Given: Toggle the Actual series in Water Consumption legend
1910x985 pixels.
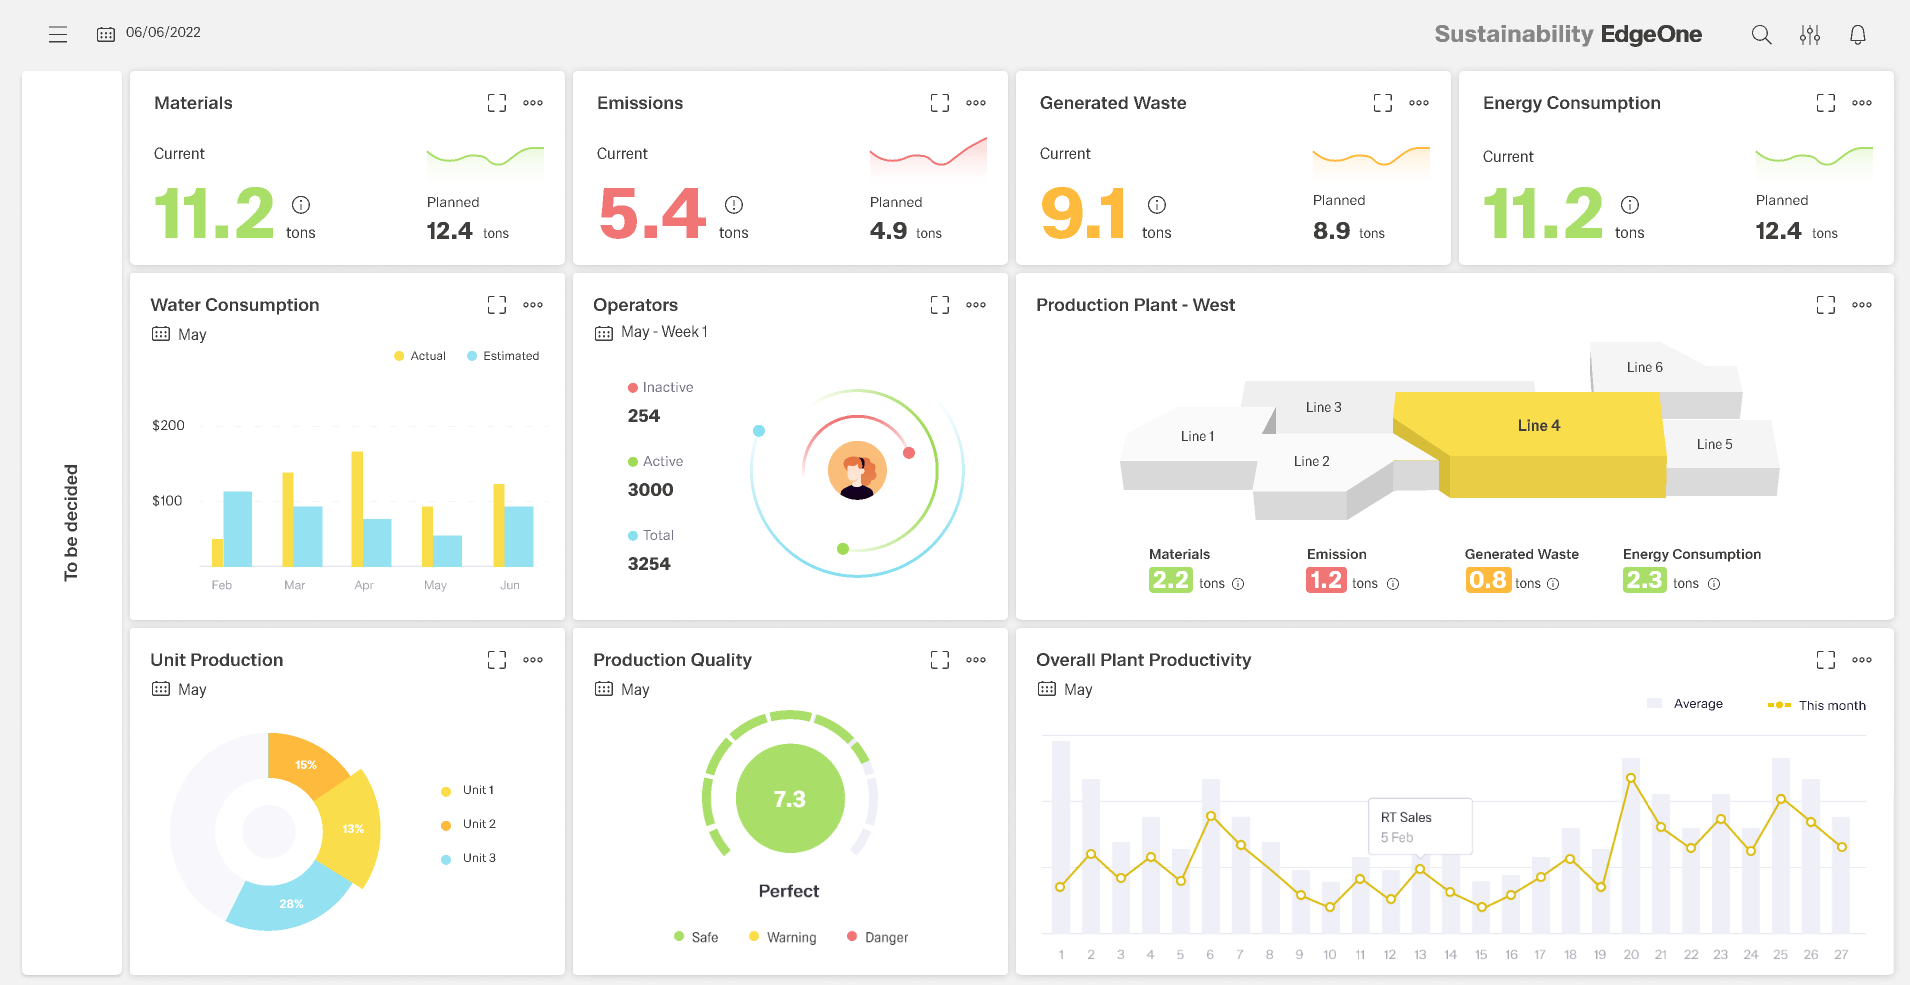Looking at the screenshot, I should pyautogui.click(x=420, y=356).
